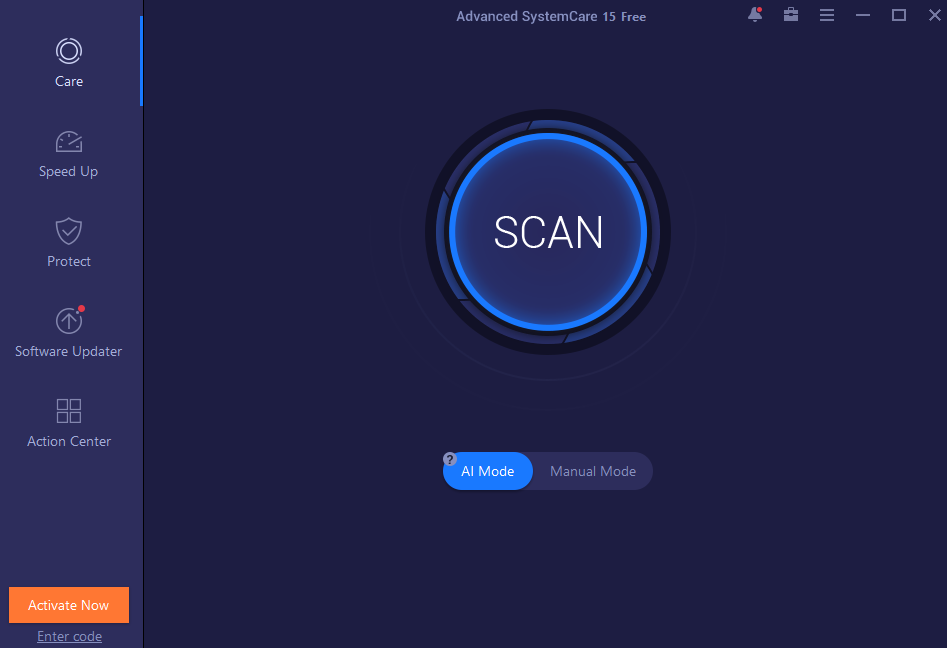
Task: Switch to Manual Mode
Action: [x=592, y=471]
